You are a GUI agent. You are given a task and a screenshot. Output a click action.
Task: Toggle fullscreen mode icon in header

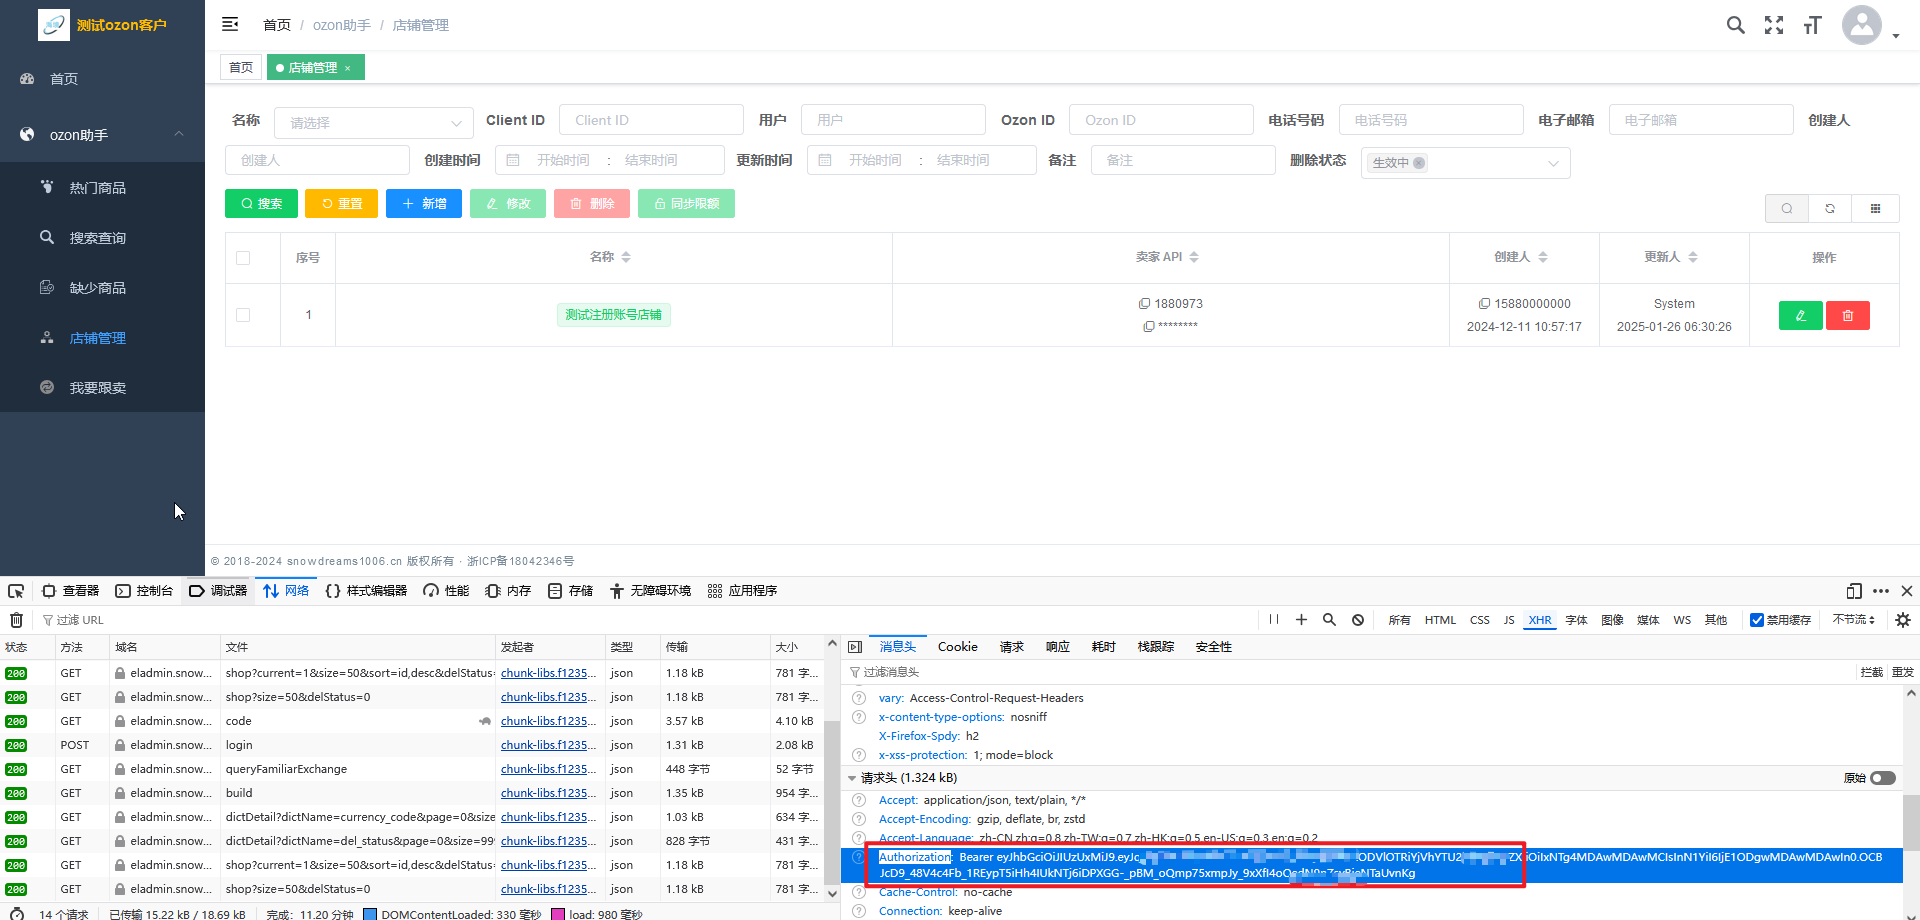click(1774, 25)
